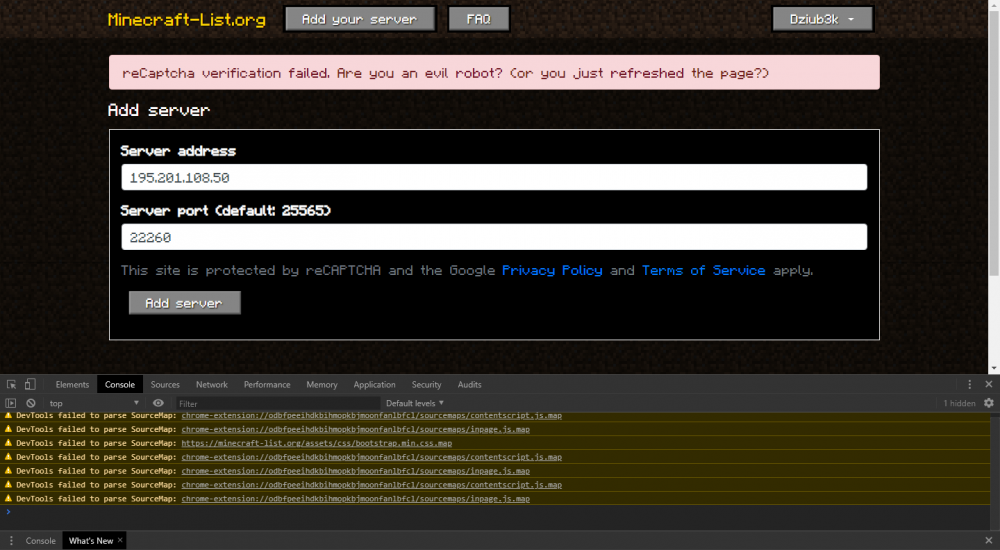The width and height of the screenshot is (1000, 550).
Task: Select the drawer Console tab
Action: point(41,540)
